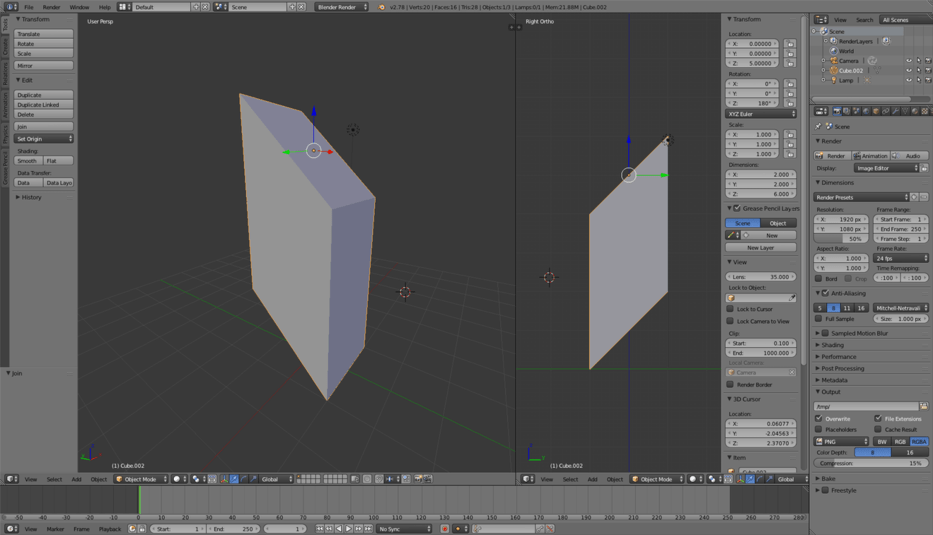The height and width of the screenshot is (535, 933).
Task: Click the PNG Compression slider
Action: tap(871, 463)
